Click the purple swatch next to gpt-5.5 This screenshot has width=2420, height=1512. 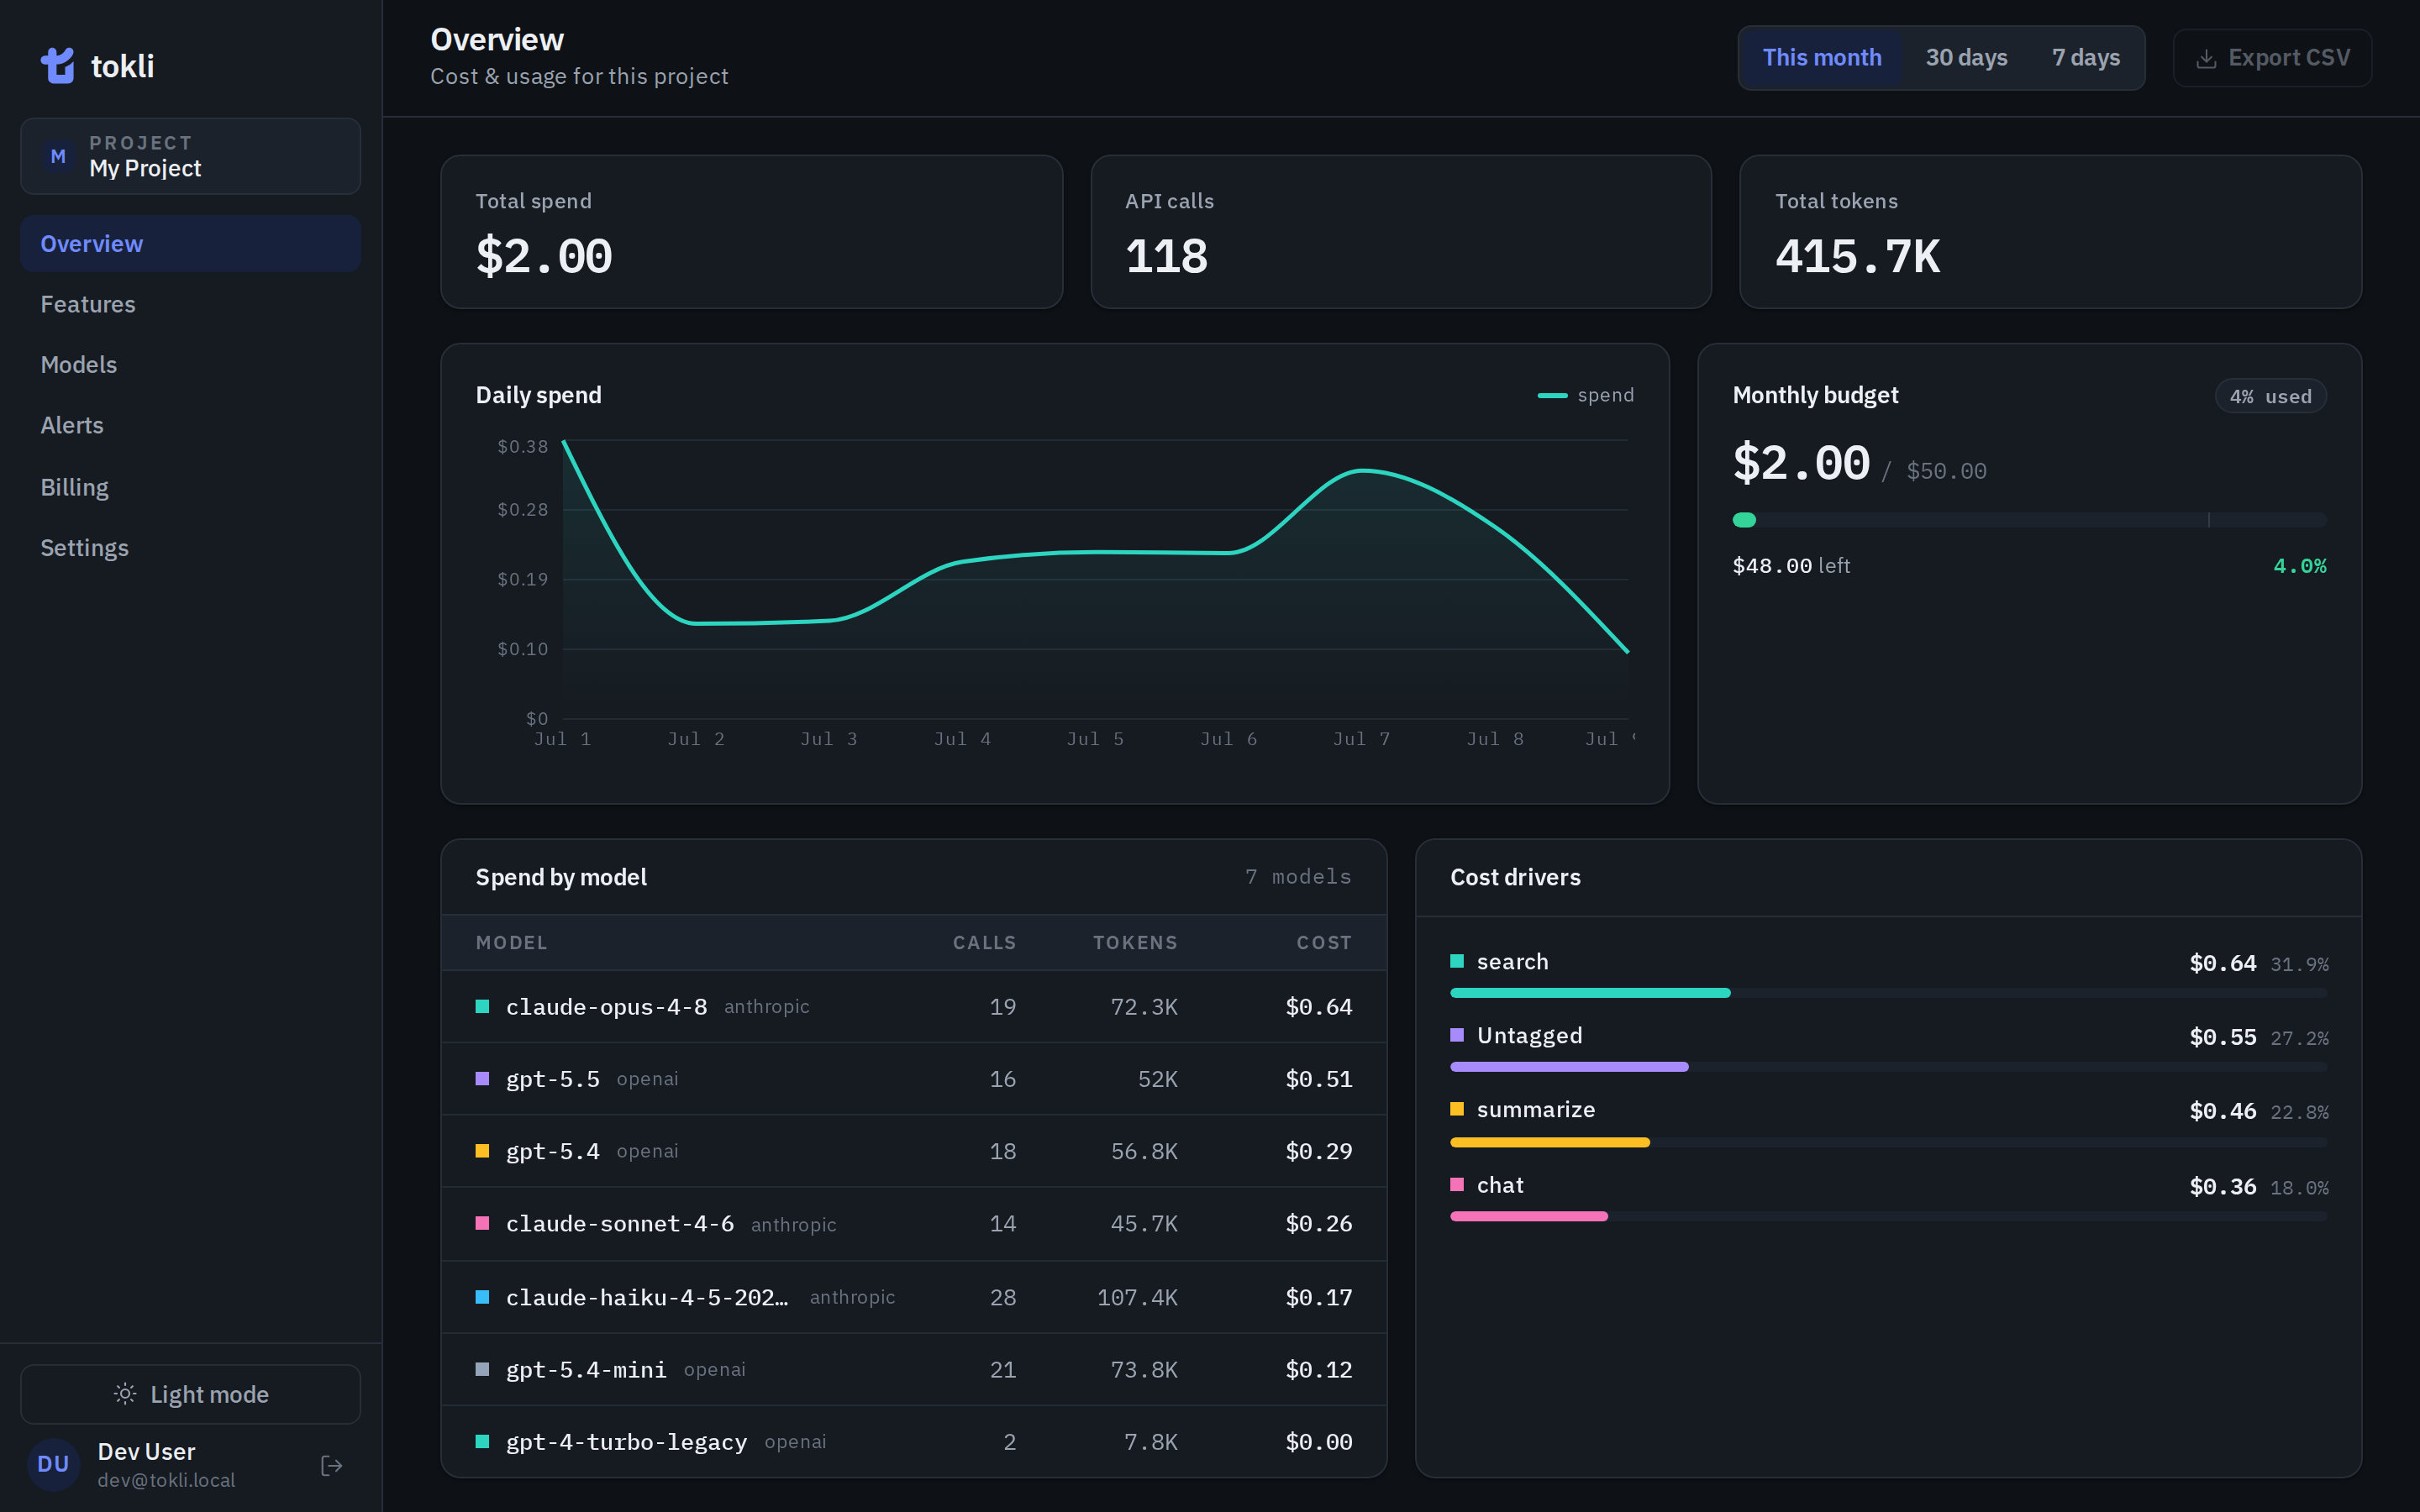tap(482, 1078)
